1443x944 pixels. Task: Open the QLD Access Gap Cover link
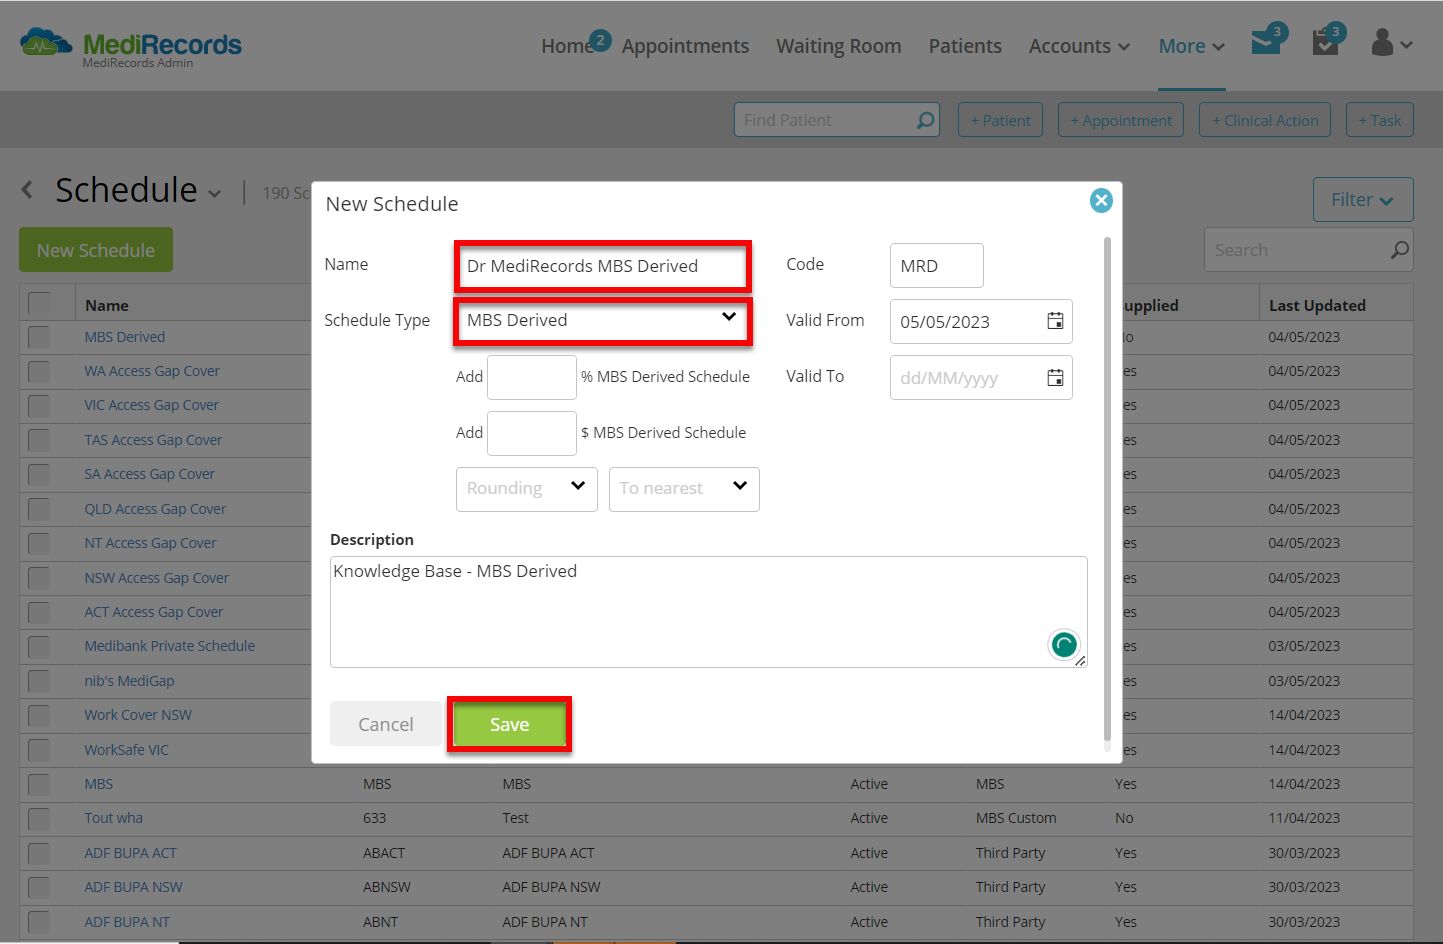tap(155, 509)
